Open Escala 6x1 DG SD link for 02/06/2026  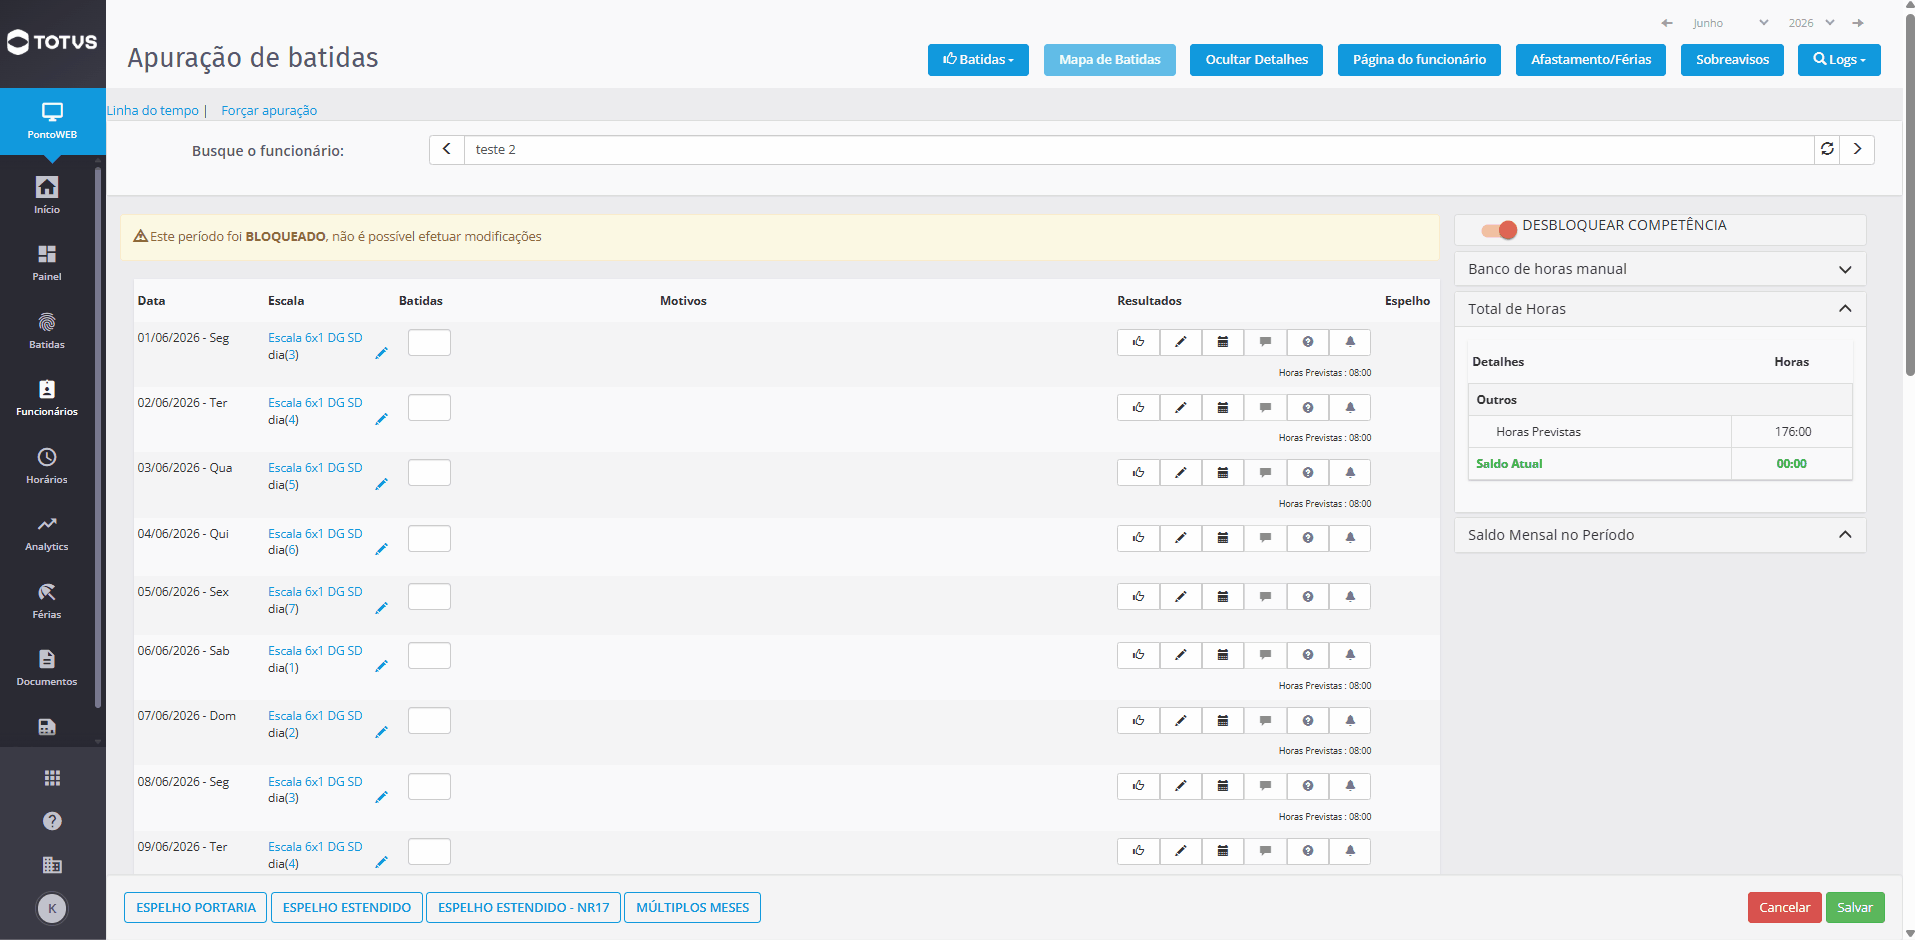[x=315, y=403]
